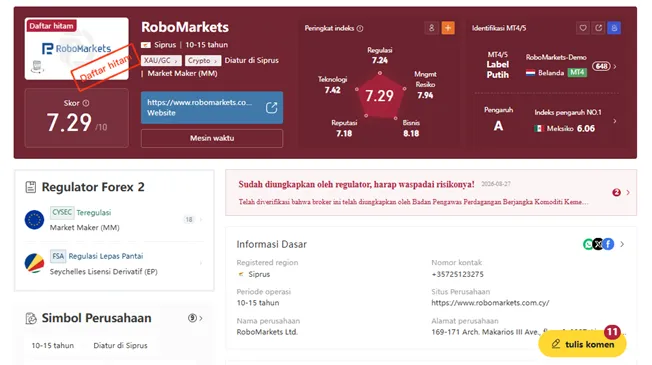This screenshot has width=652, height=365.
Task: Click the warning headline Sudah diungkapkan oleh regulator
Action: click(x=356, y=184)
